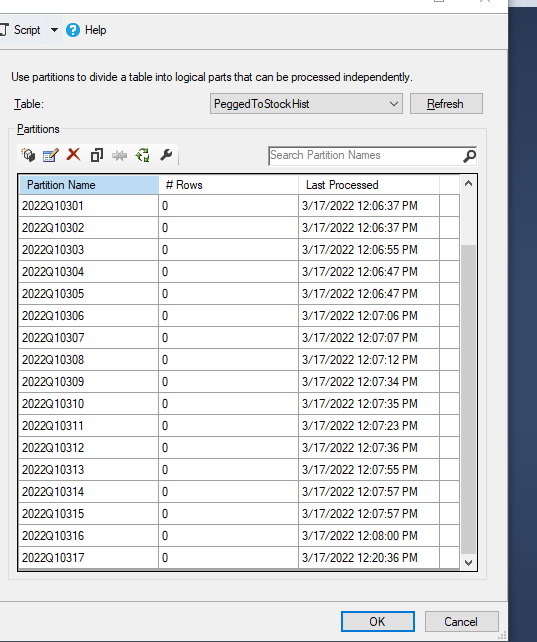Screen dimensions: 537x642
Task: Click the search magnifier icon
Action: click(x=469, y=156)
